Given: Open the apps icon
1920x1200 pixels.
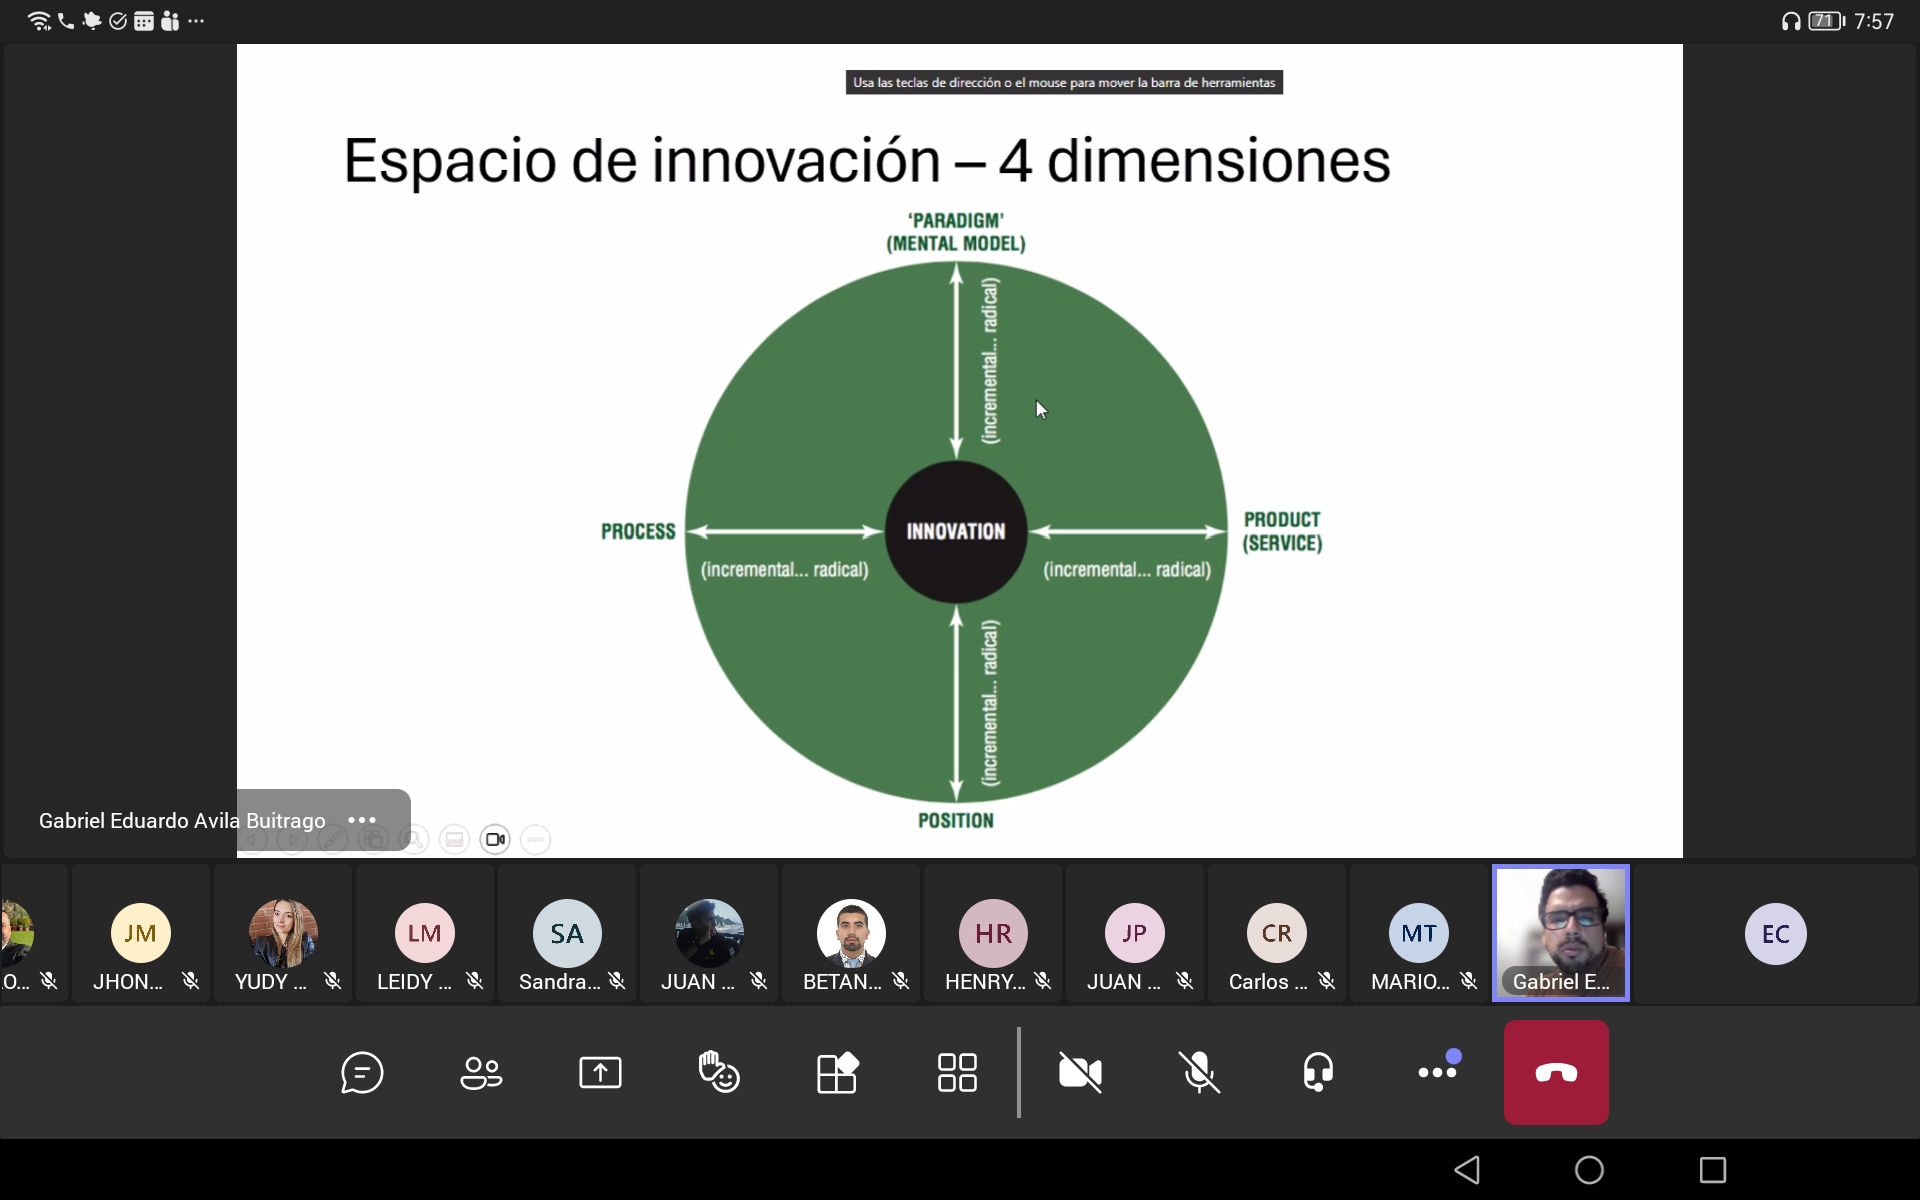Looking at the screenshot, I should coord(838,1073).
